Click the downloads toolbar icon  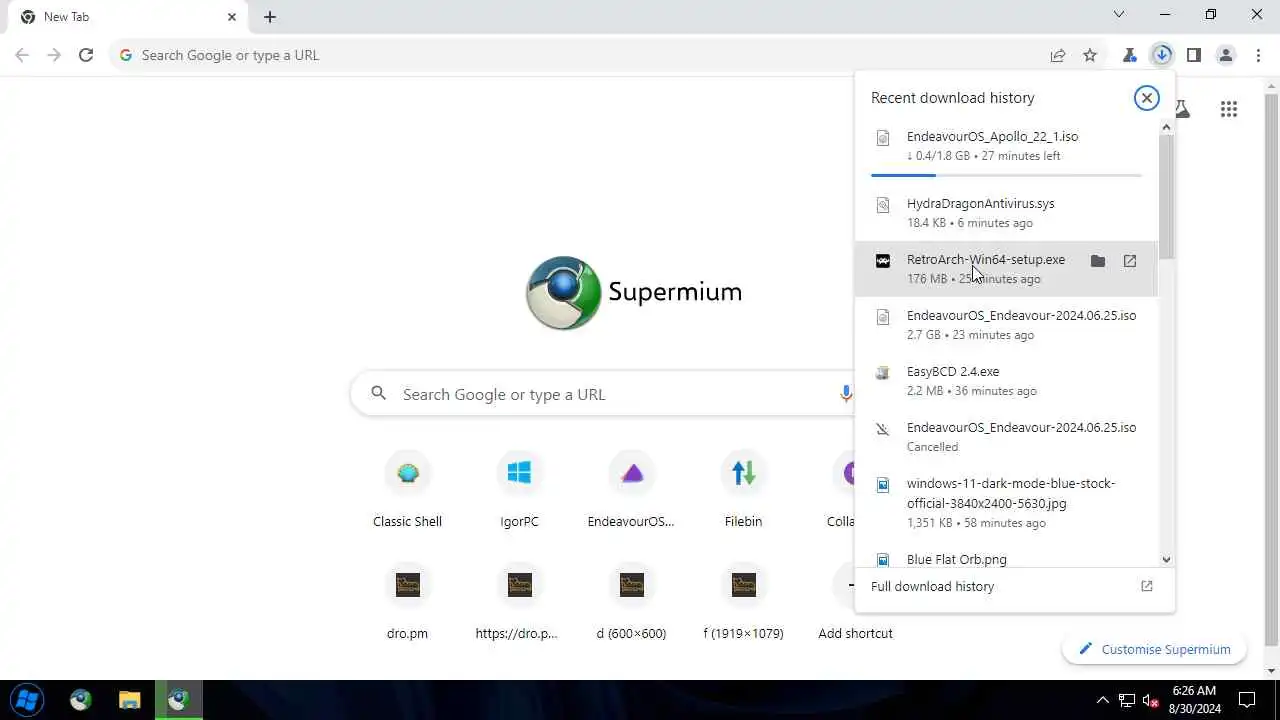pos(1162,55)
